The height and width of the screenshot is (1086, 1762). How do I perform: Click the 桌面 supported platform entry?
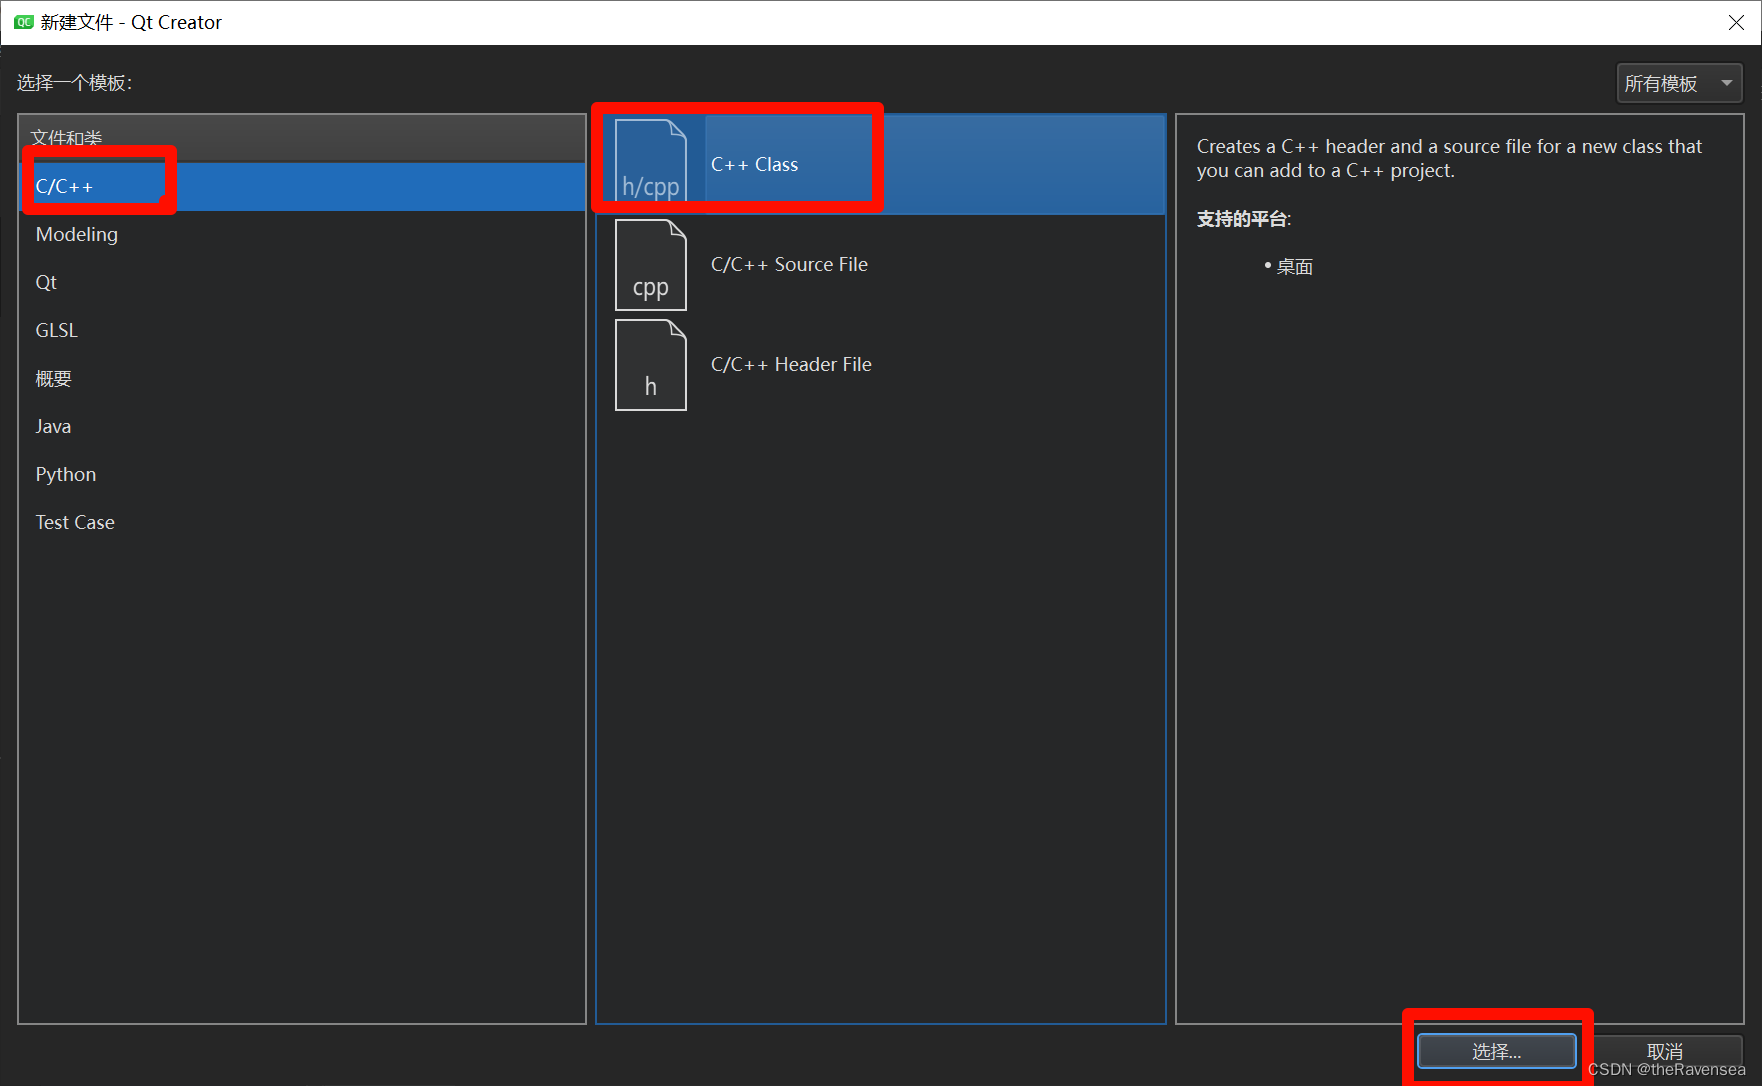coord(1294,267)
